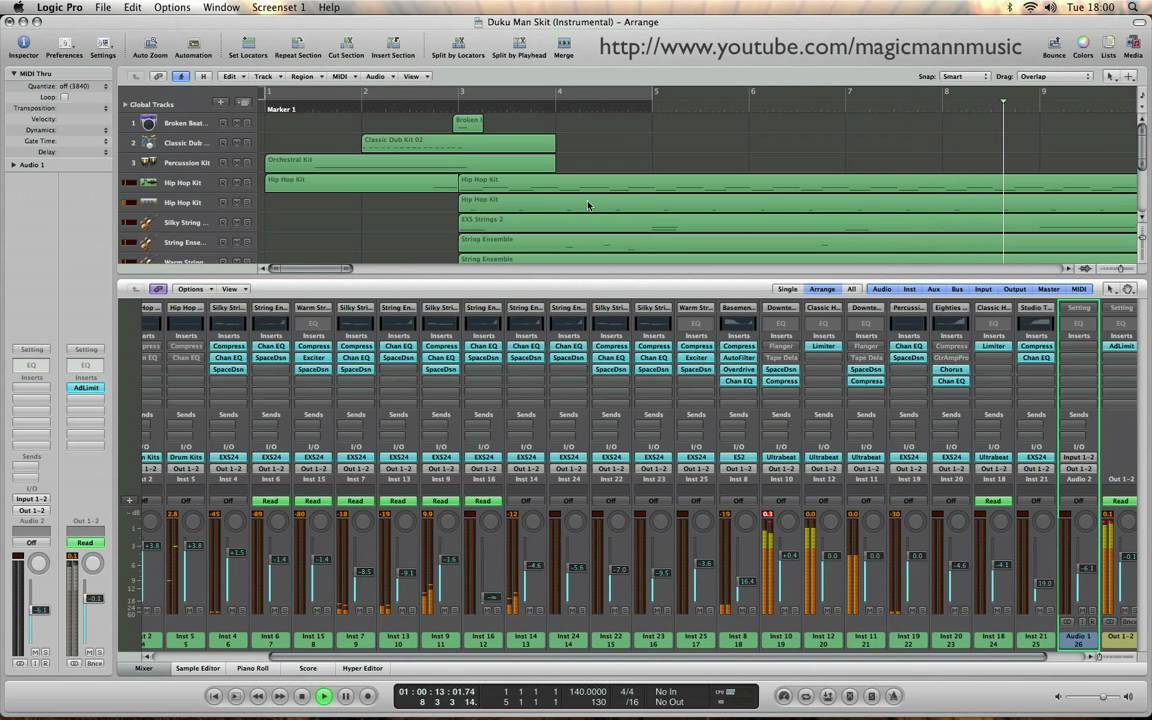Open the Colors palette icon
Screen dimensions: 1152x720
pyautogui.click(x=1083, y=43)
